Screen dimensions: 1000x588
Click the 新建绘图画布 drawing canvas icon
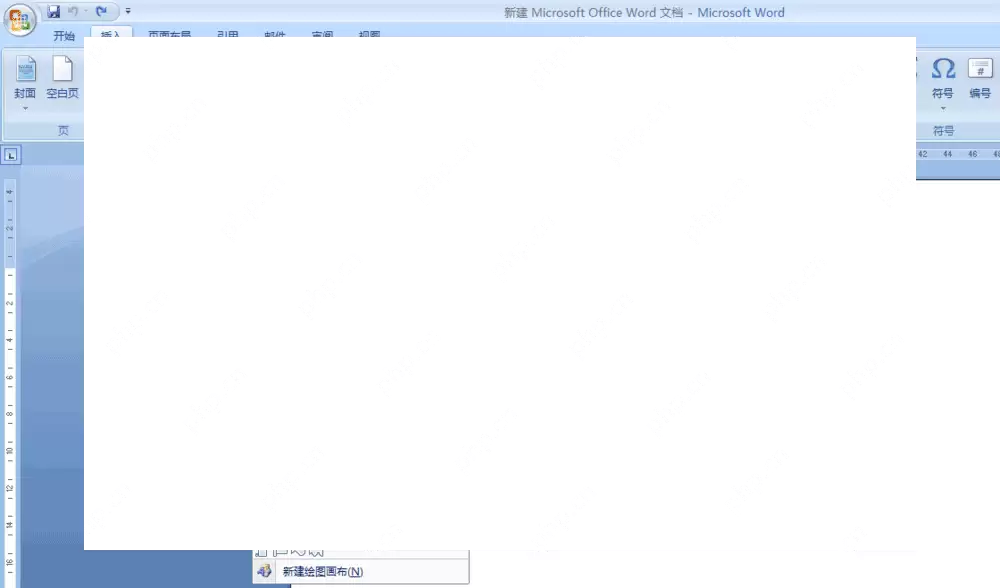263,570
